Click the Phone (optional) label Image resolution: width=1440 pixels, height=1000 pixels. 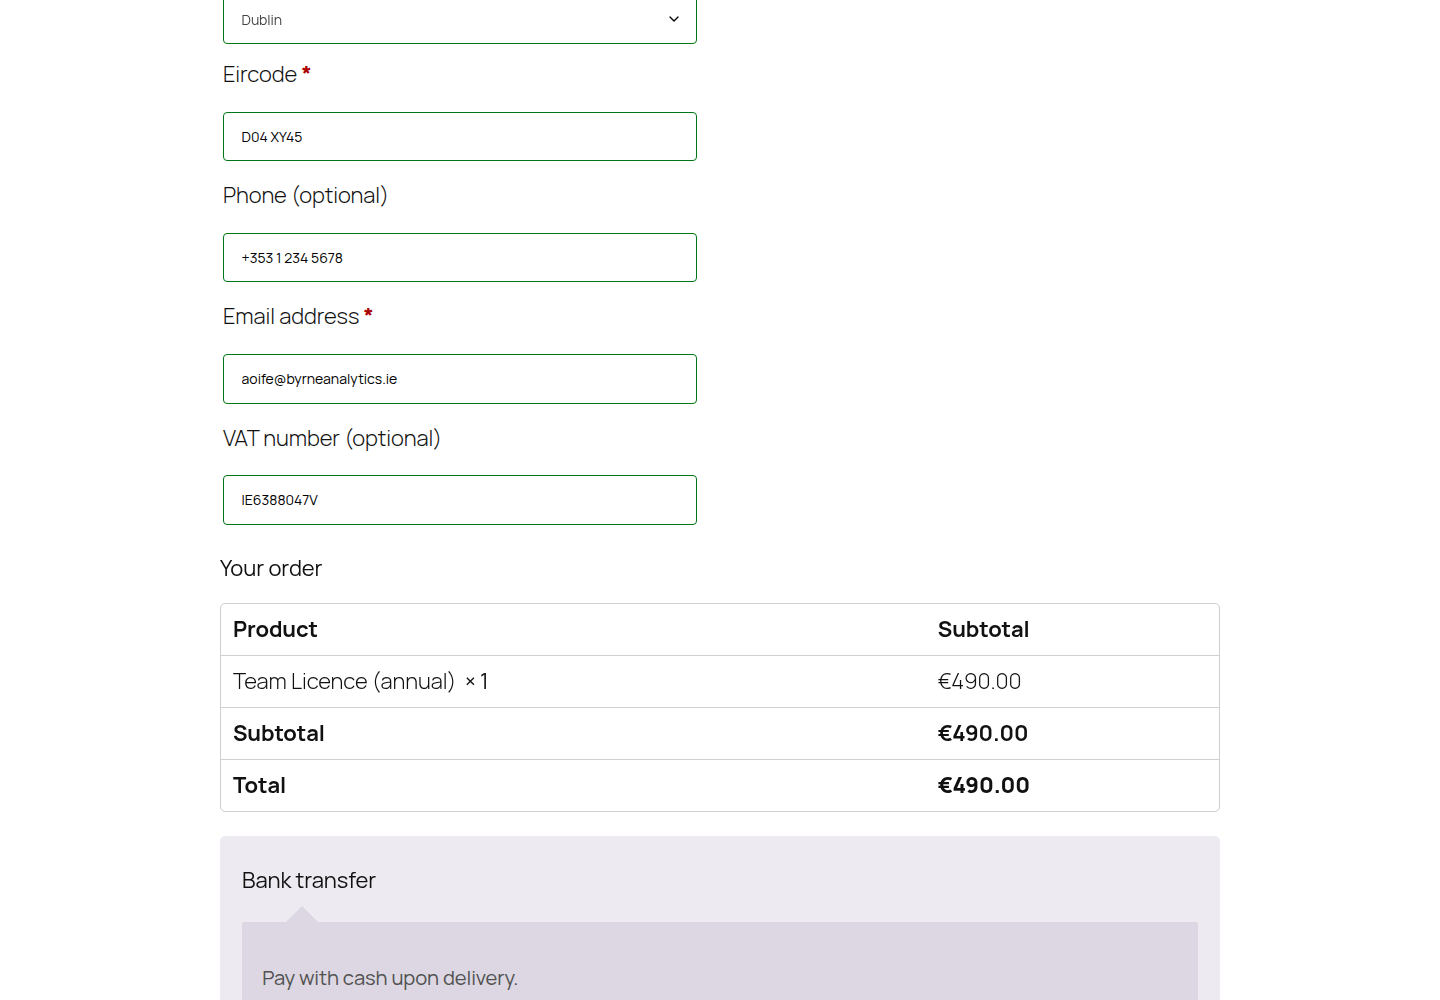(x=305, y=196)
